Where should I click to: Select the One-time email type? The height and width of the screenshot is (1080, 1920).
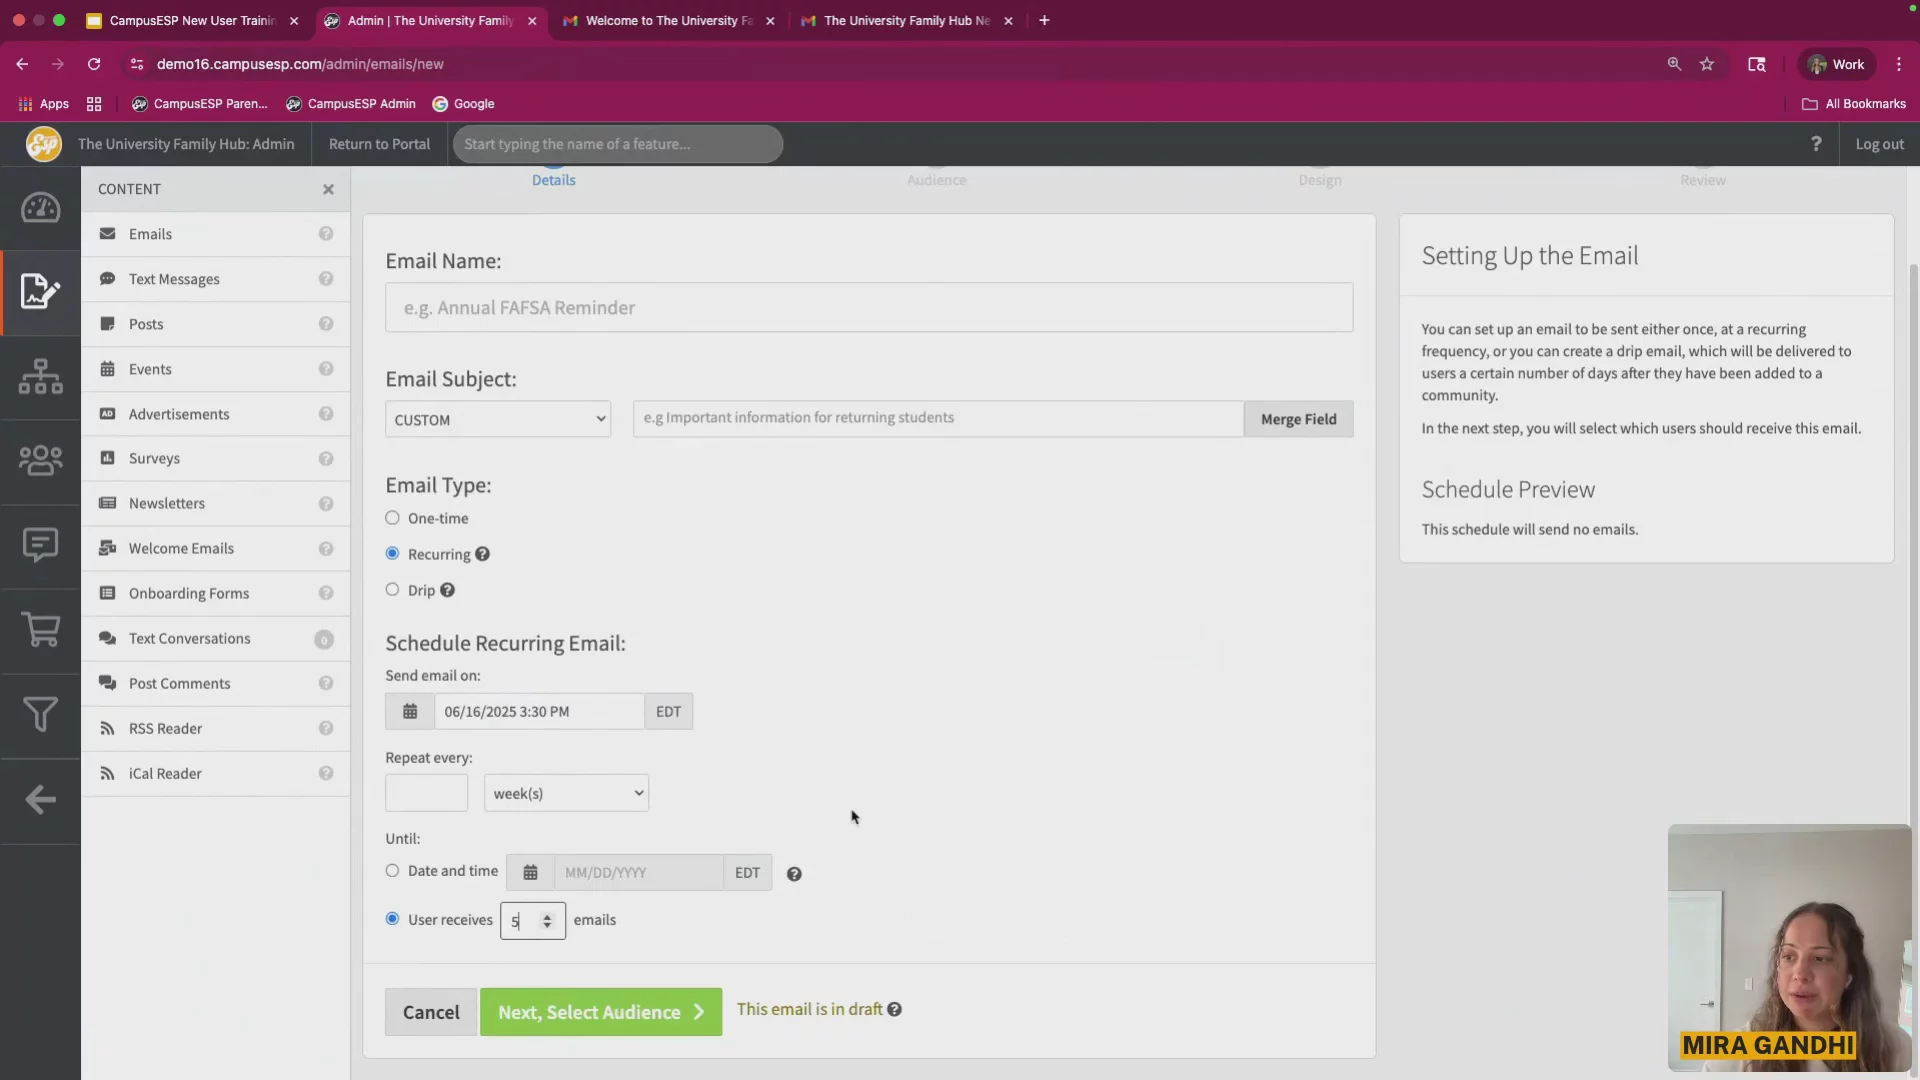[392, 518]
